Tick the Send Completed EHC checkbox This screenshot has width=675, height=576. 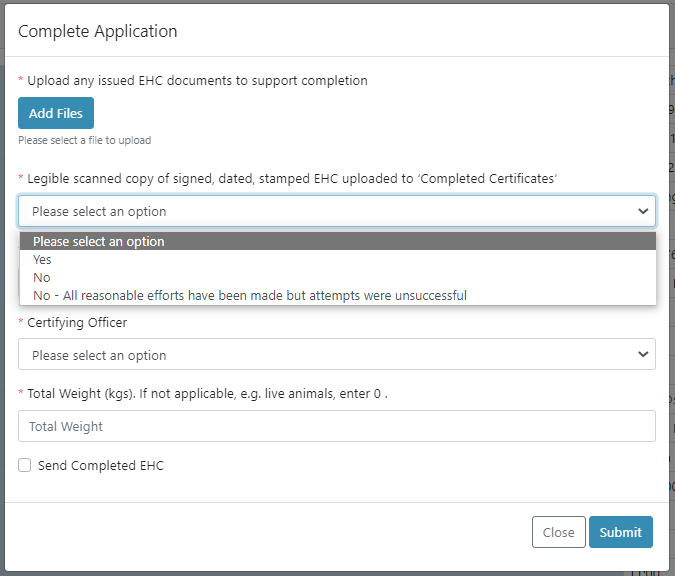(25, 465)
